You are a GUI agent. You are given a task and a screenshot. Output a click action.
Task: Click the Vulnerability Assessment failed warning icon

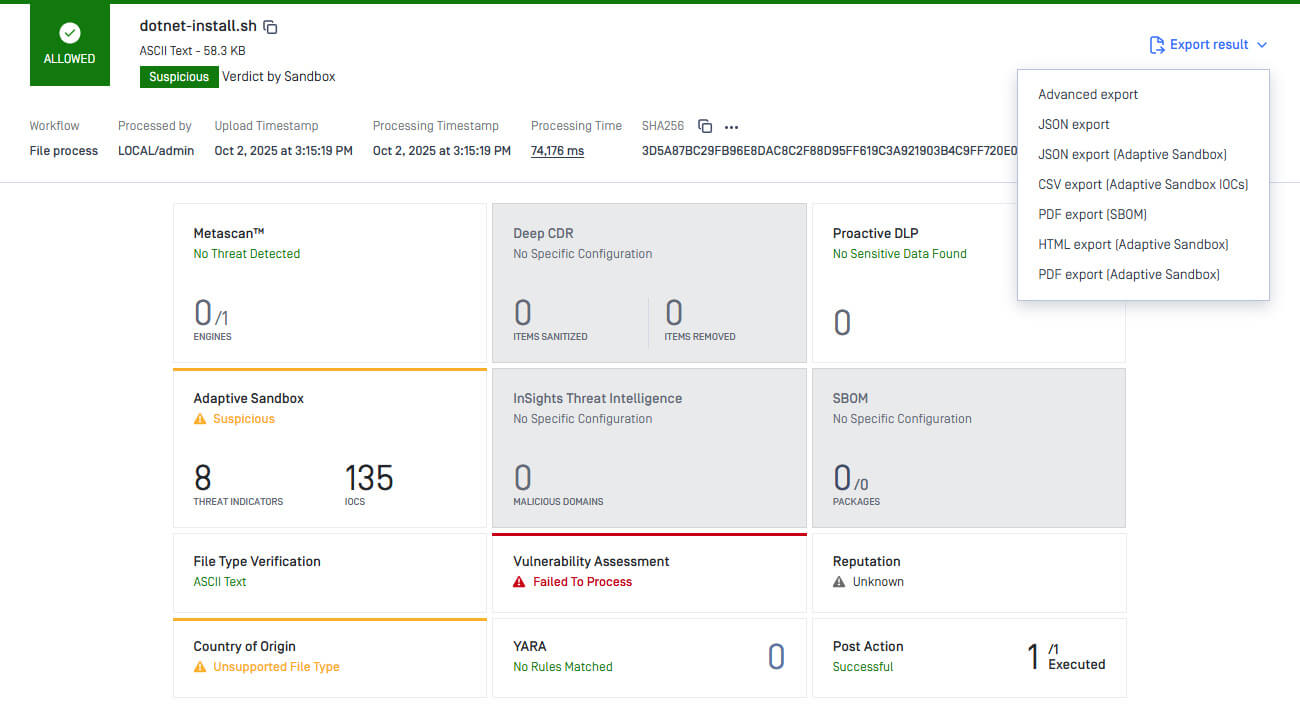click(x=519, y=582)
